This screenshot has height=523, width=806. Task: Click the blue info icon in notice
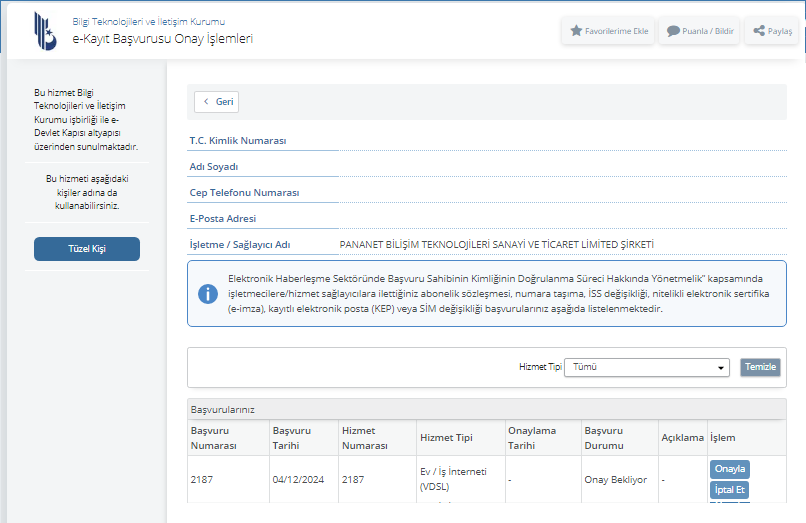point(208,293)
